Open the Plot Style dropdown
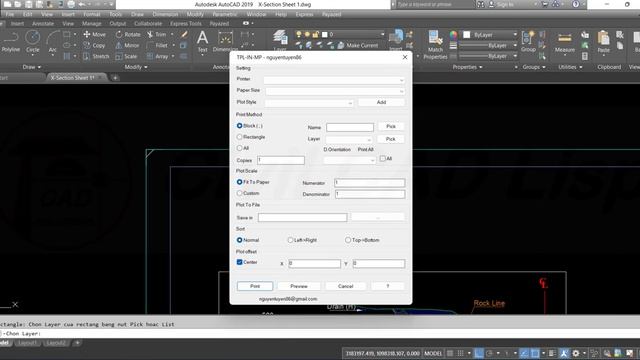640x360 pixels. click(x=309, y=103)
